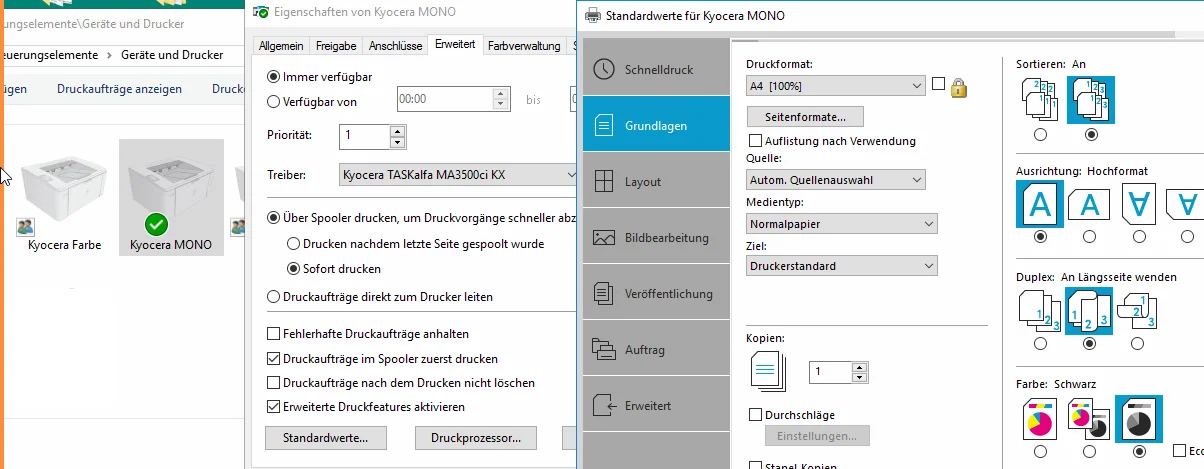Open the Treiber driver dropdown

[457, 175]
